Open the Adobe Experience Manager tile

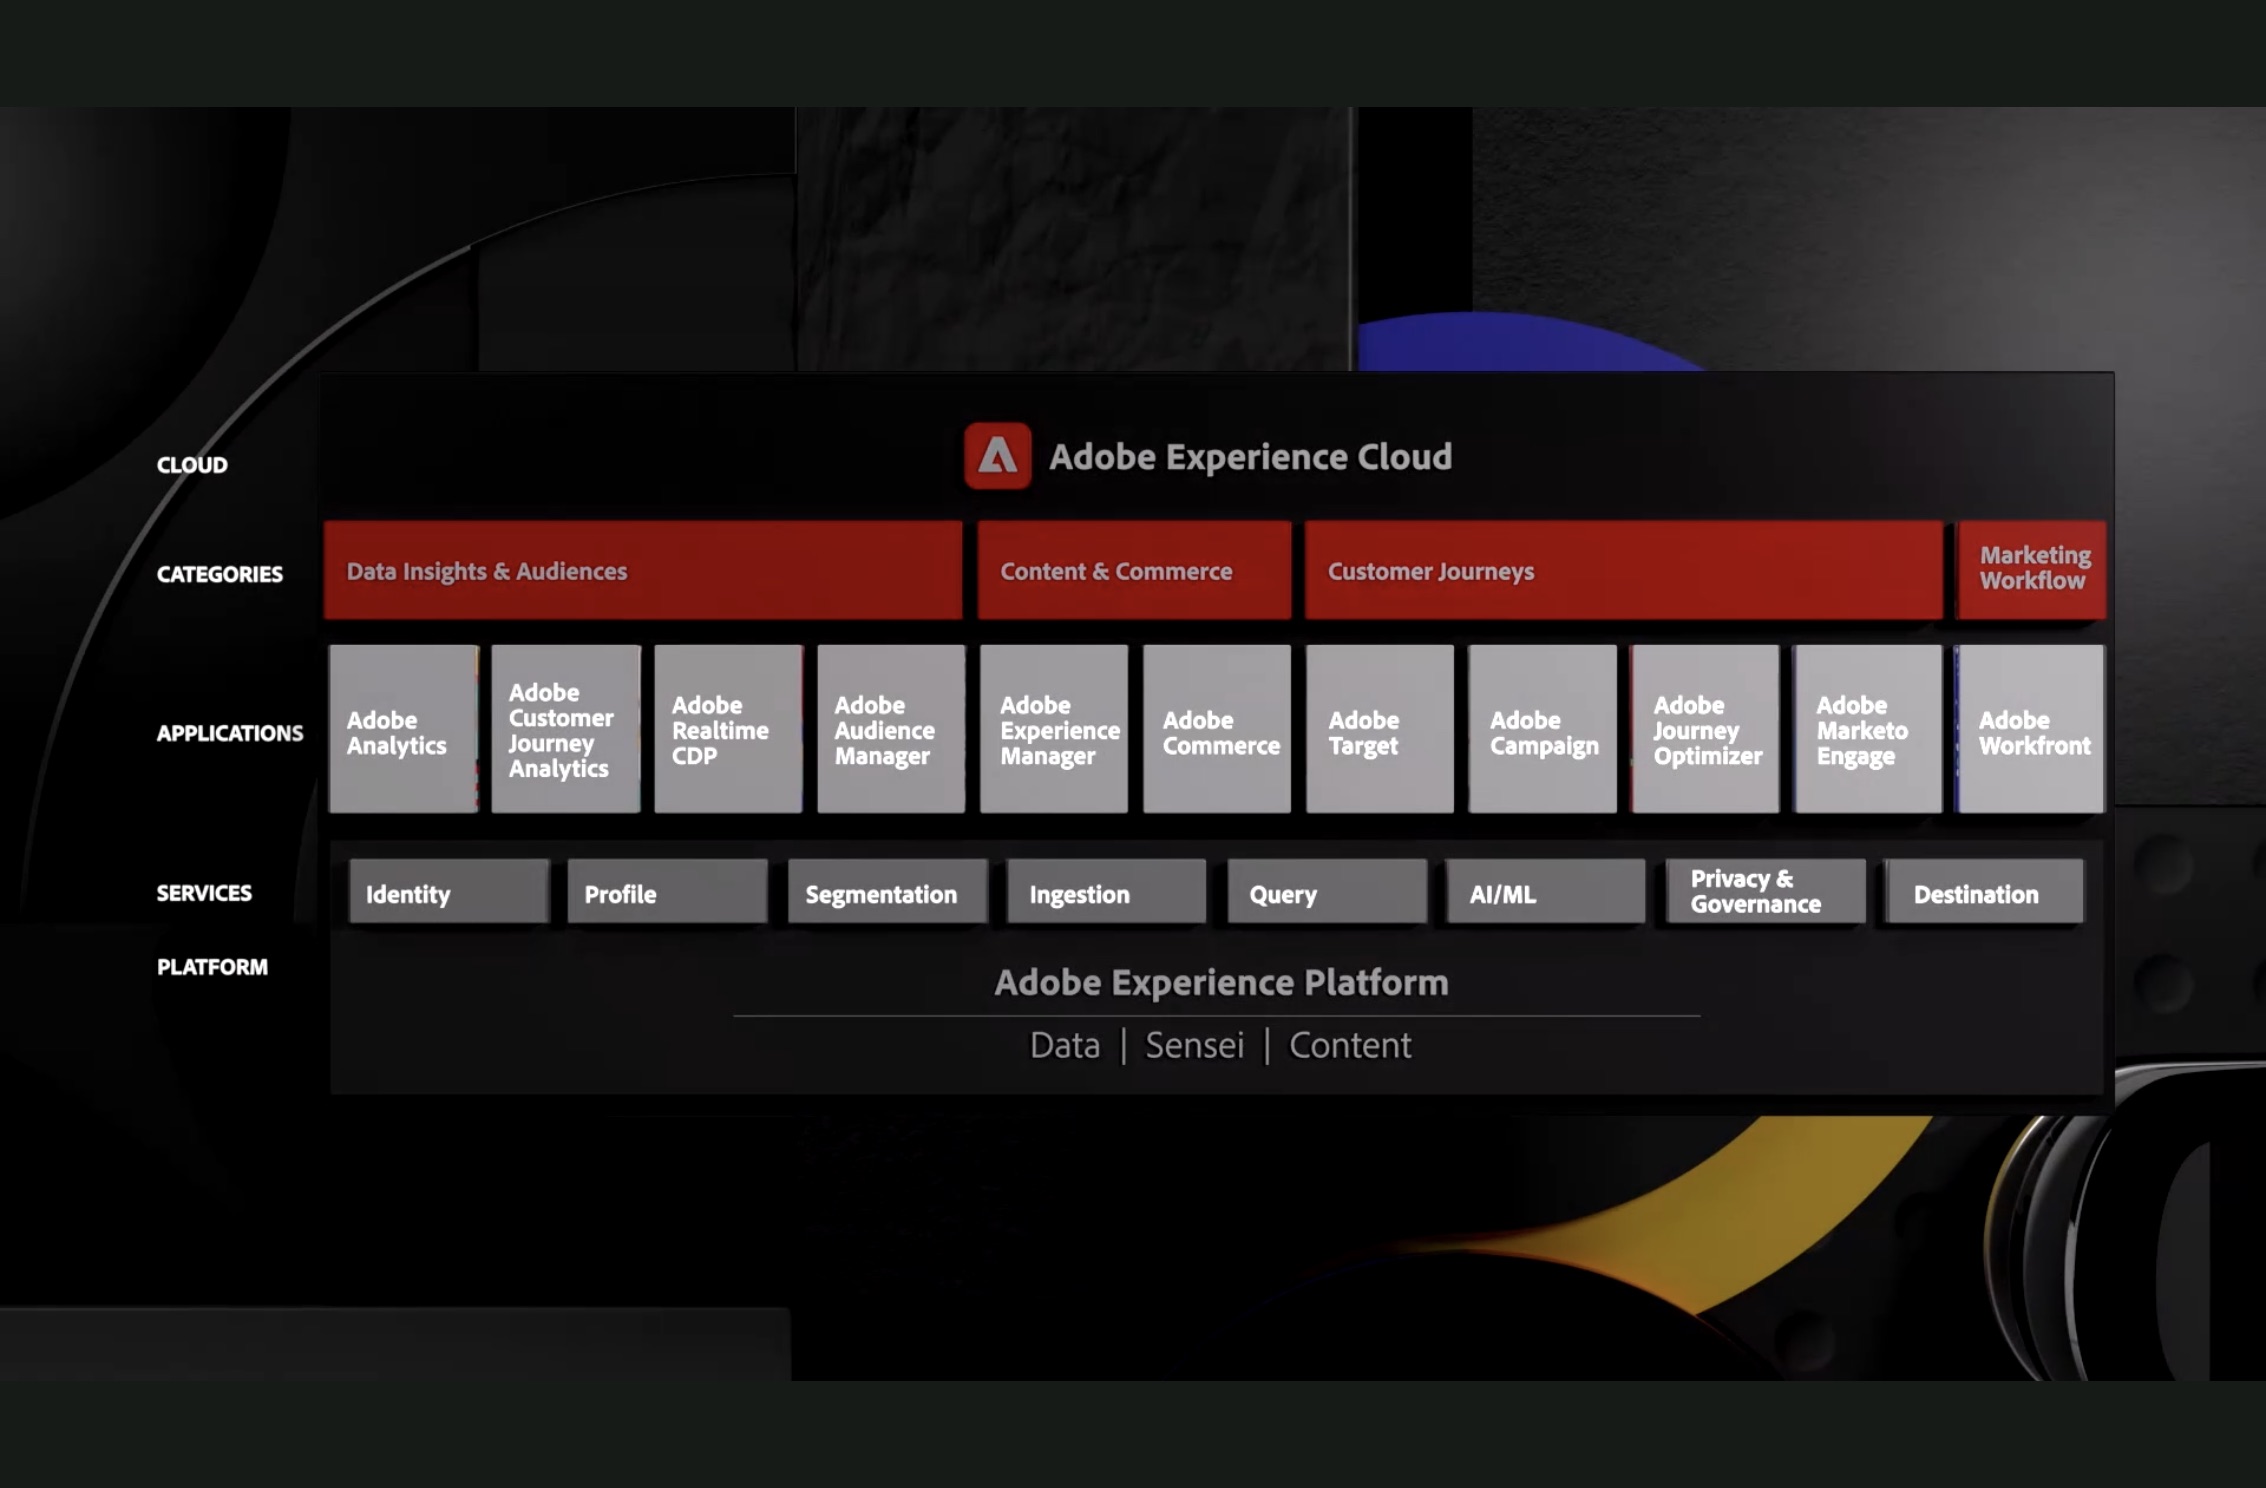point(1054,729)
